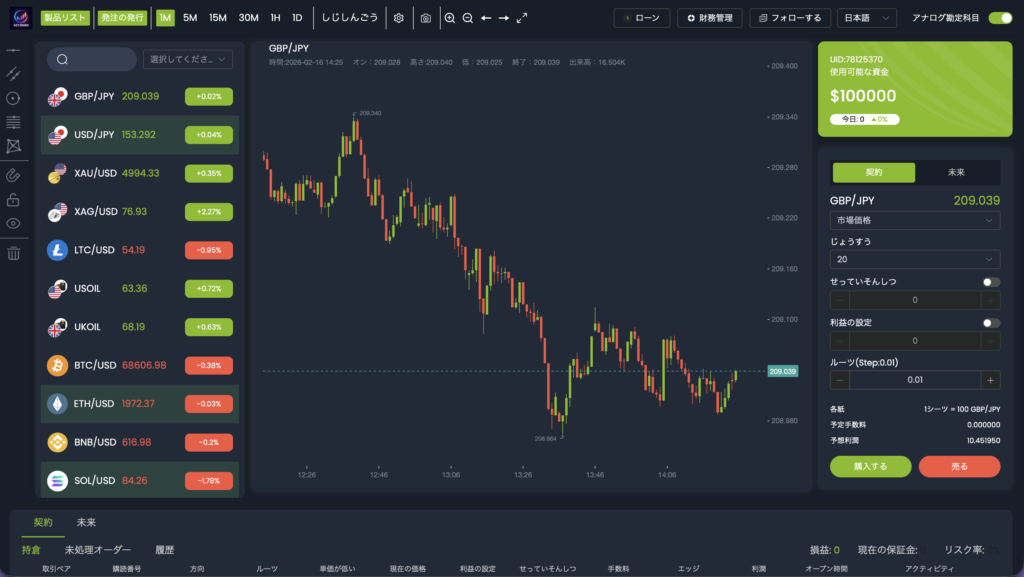Enable the せっていそんしつ stop-loss switch
The width and height of the screenshot is (1024, 577).
tap(990, 282)
